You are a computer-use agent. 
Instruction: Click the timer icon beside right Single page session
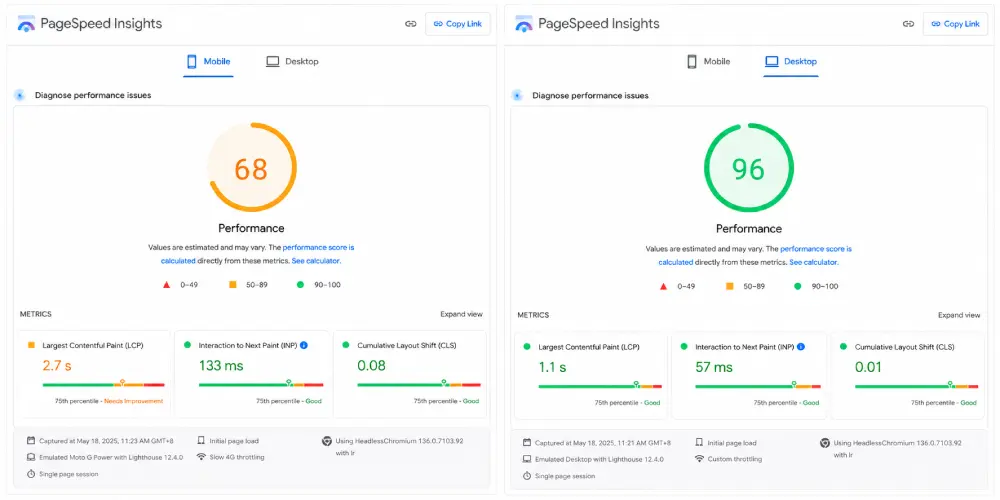(526, 476)
